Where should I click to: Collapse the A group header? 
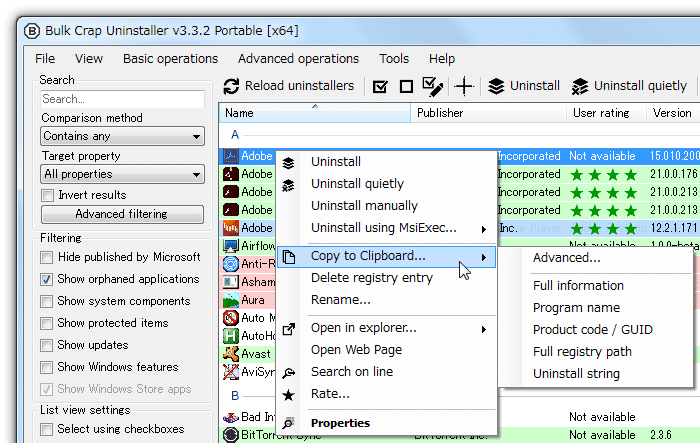[x=235, y=135]
